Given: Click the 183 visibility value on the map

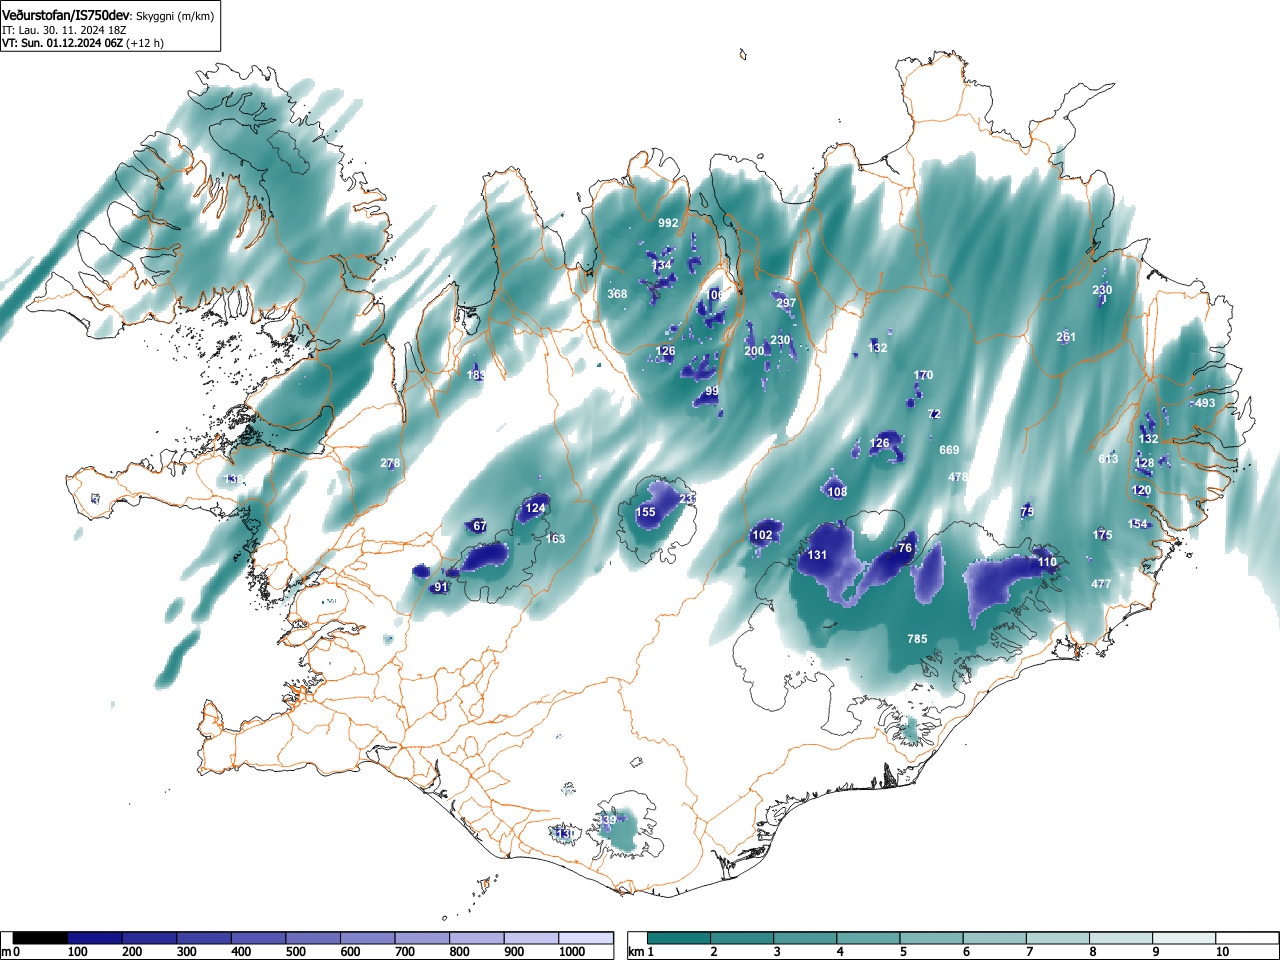Looking at the screenshot, I should click(476, 375).
